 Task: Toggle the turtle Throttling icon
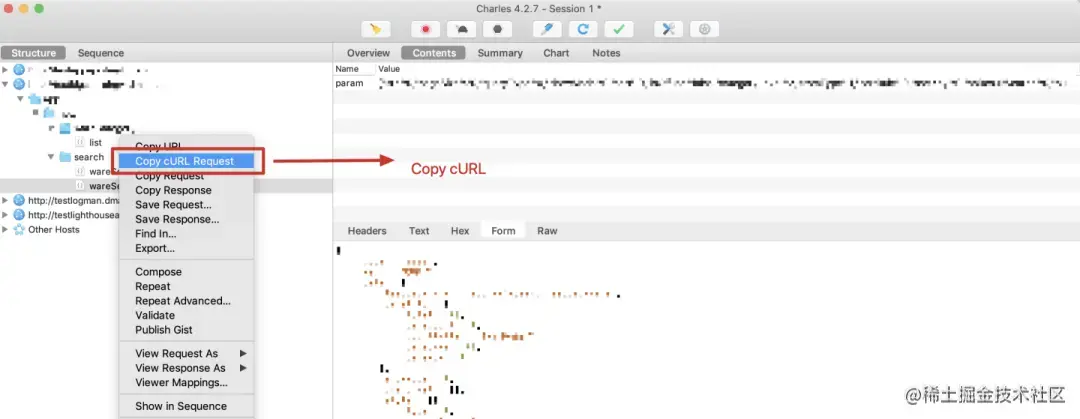(x=461, y=29)
